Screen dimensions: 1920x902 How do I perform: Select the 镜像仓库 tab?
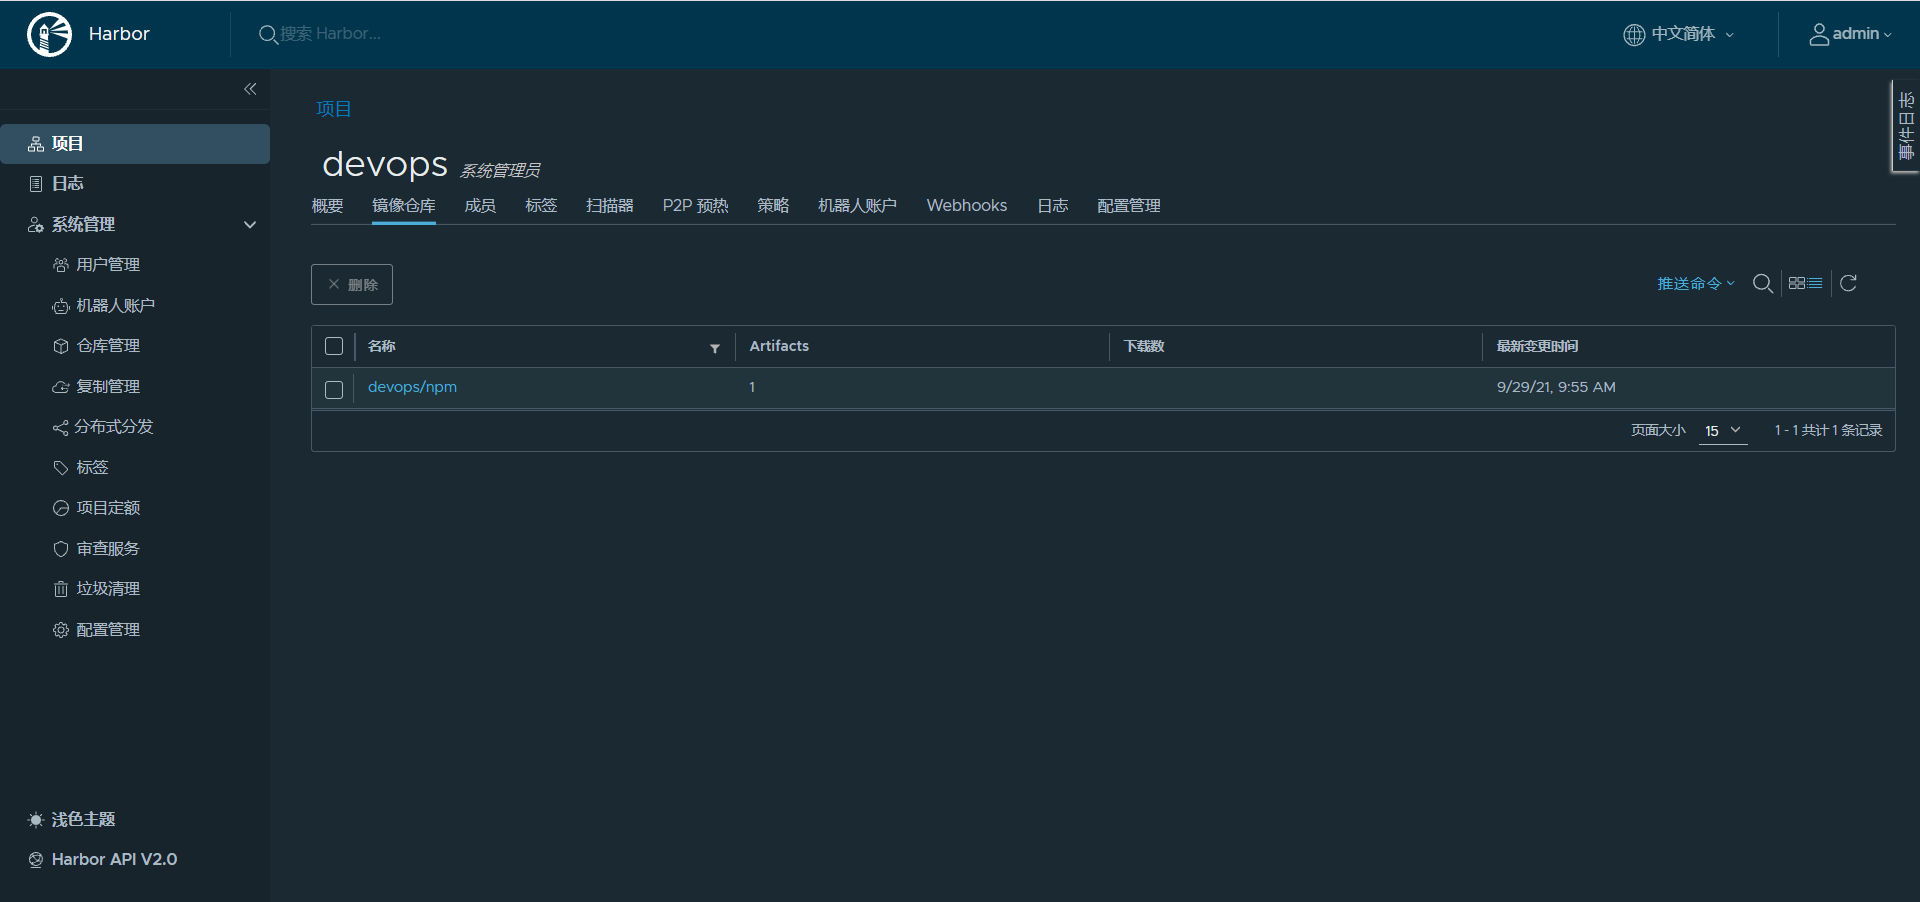(404, 206)
